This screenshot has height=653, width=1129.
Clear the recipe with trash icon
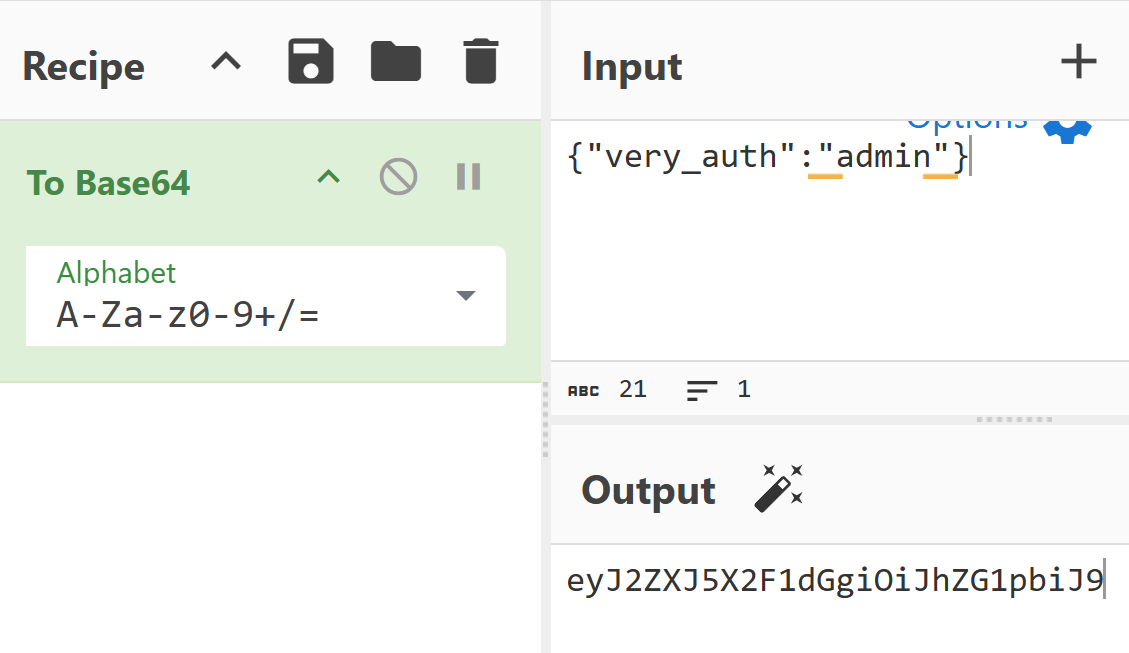(480, 62)
